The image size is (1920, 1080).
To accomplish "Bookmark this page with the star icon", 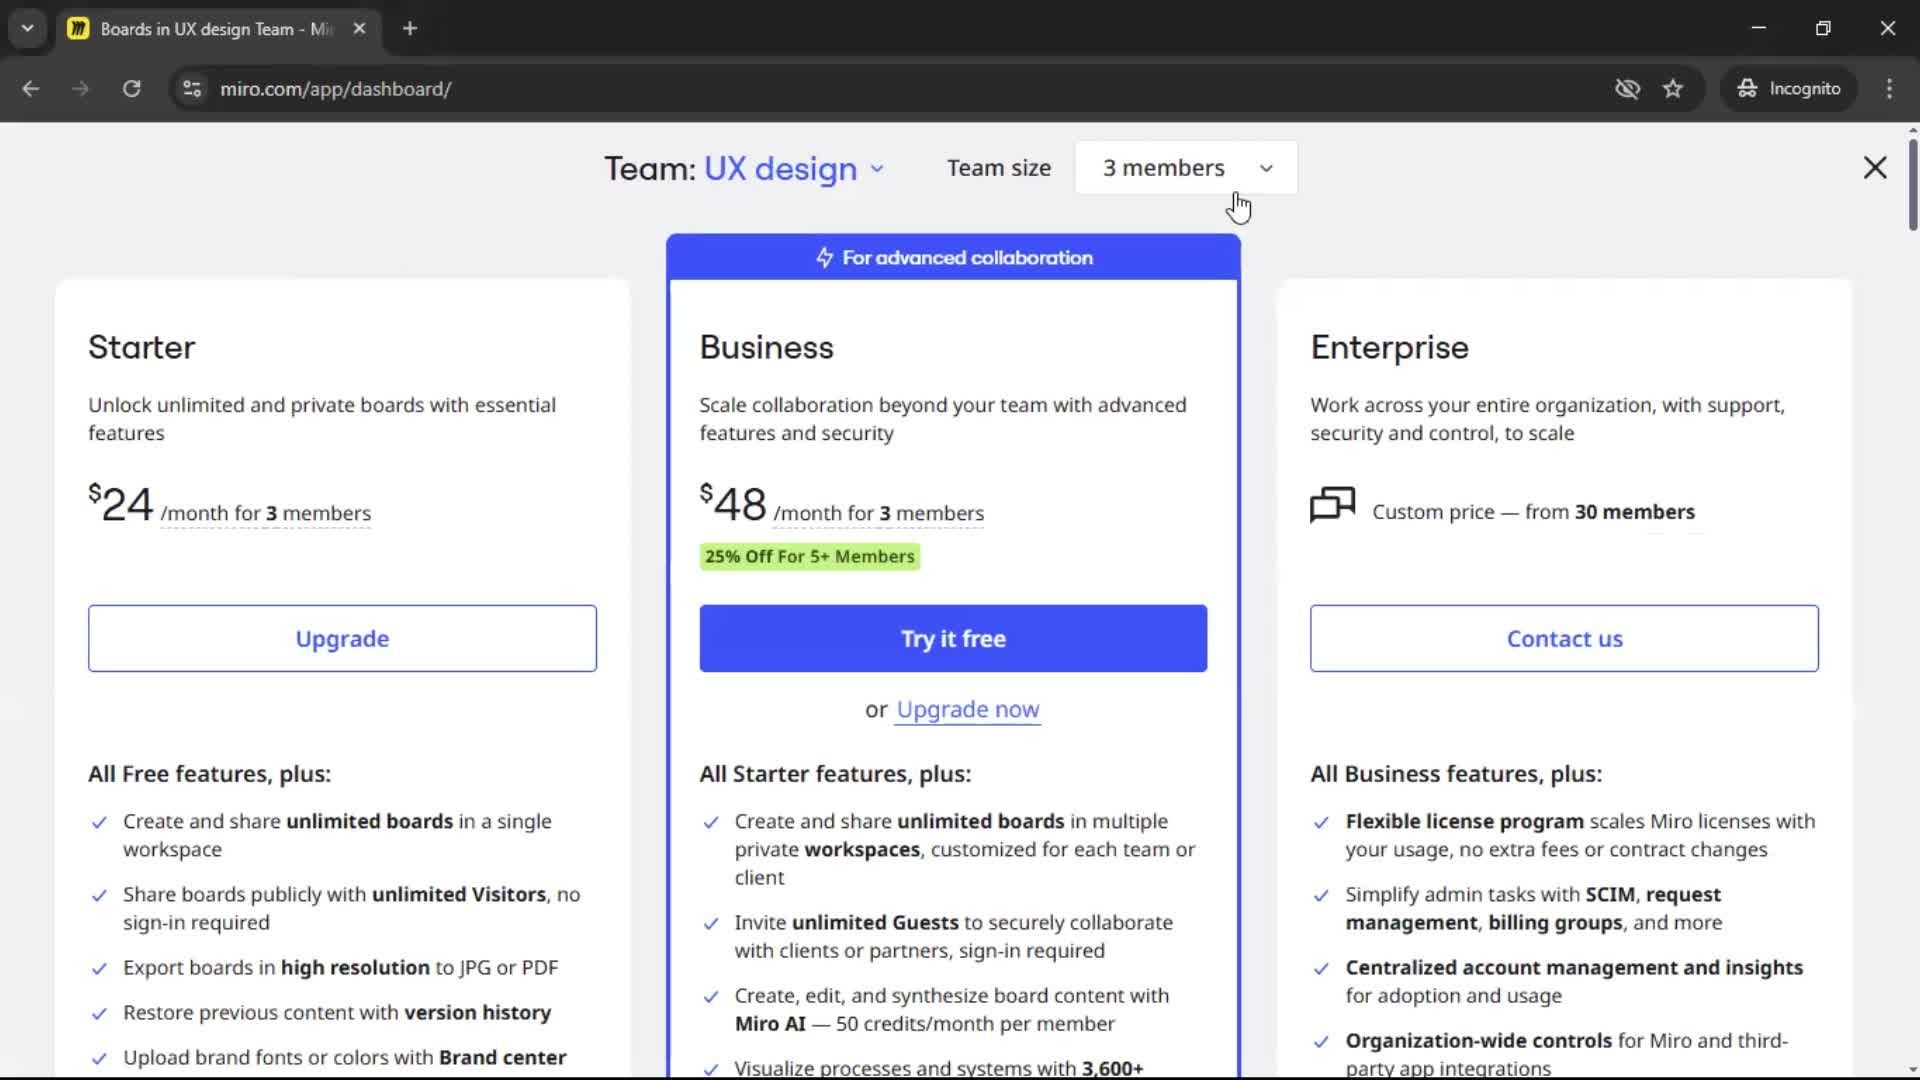I will click(1673, 89).
